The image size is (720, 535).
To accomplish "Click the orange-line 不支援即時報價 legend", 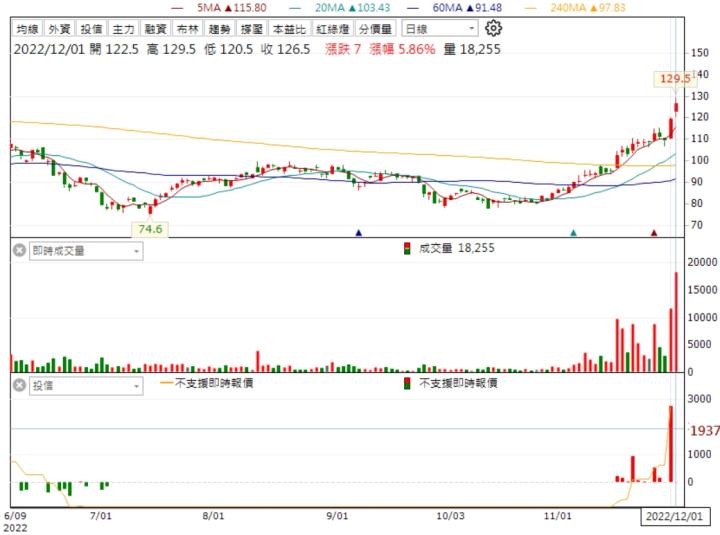I will tap(207, 383).
